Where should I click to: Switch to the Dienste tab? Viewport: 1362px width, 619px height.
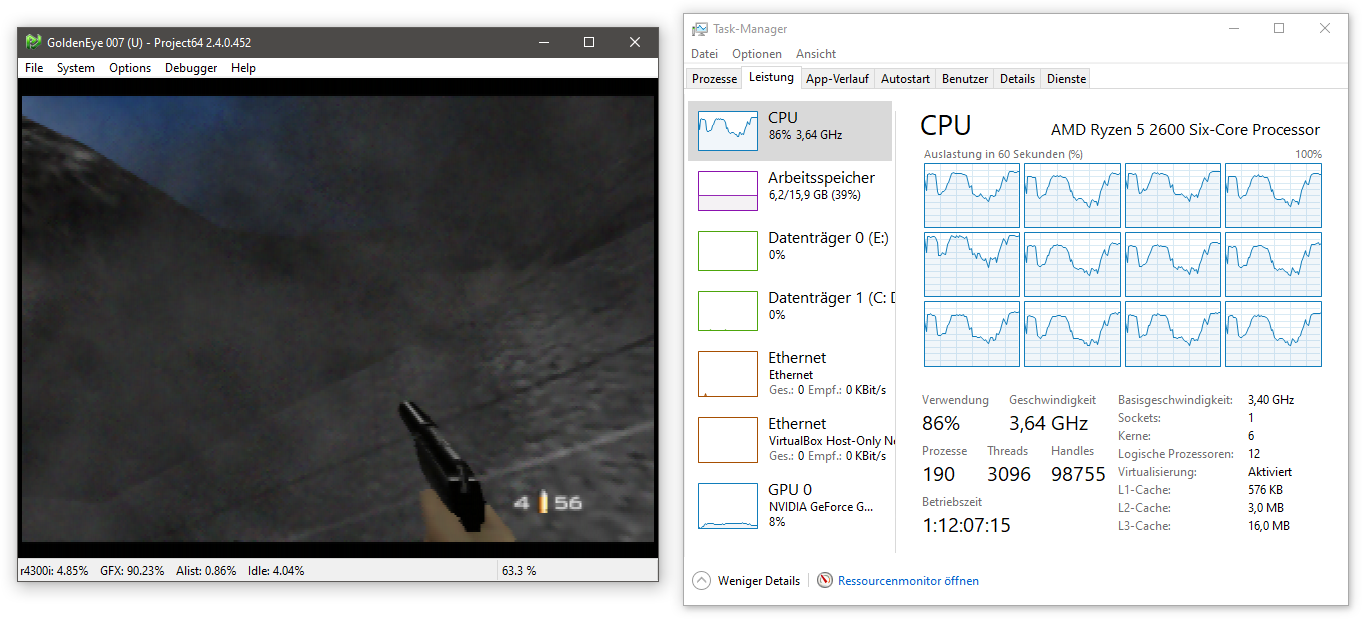pos(1065,78)
